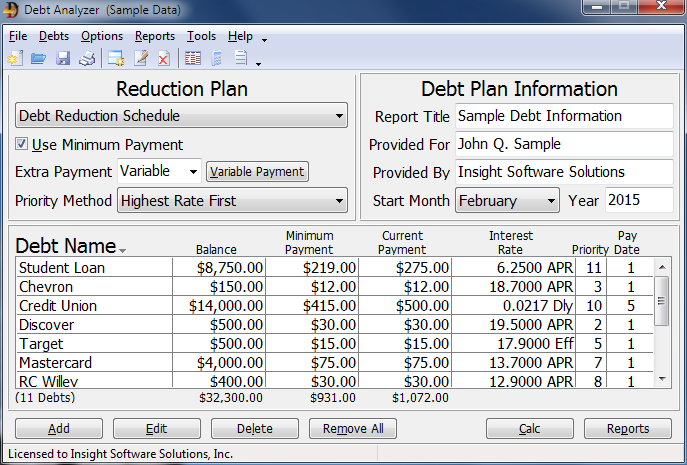This screenshot has height=465, width=687.
Task: Click the Edit debt pencil icon
Action: pos(140,58)
